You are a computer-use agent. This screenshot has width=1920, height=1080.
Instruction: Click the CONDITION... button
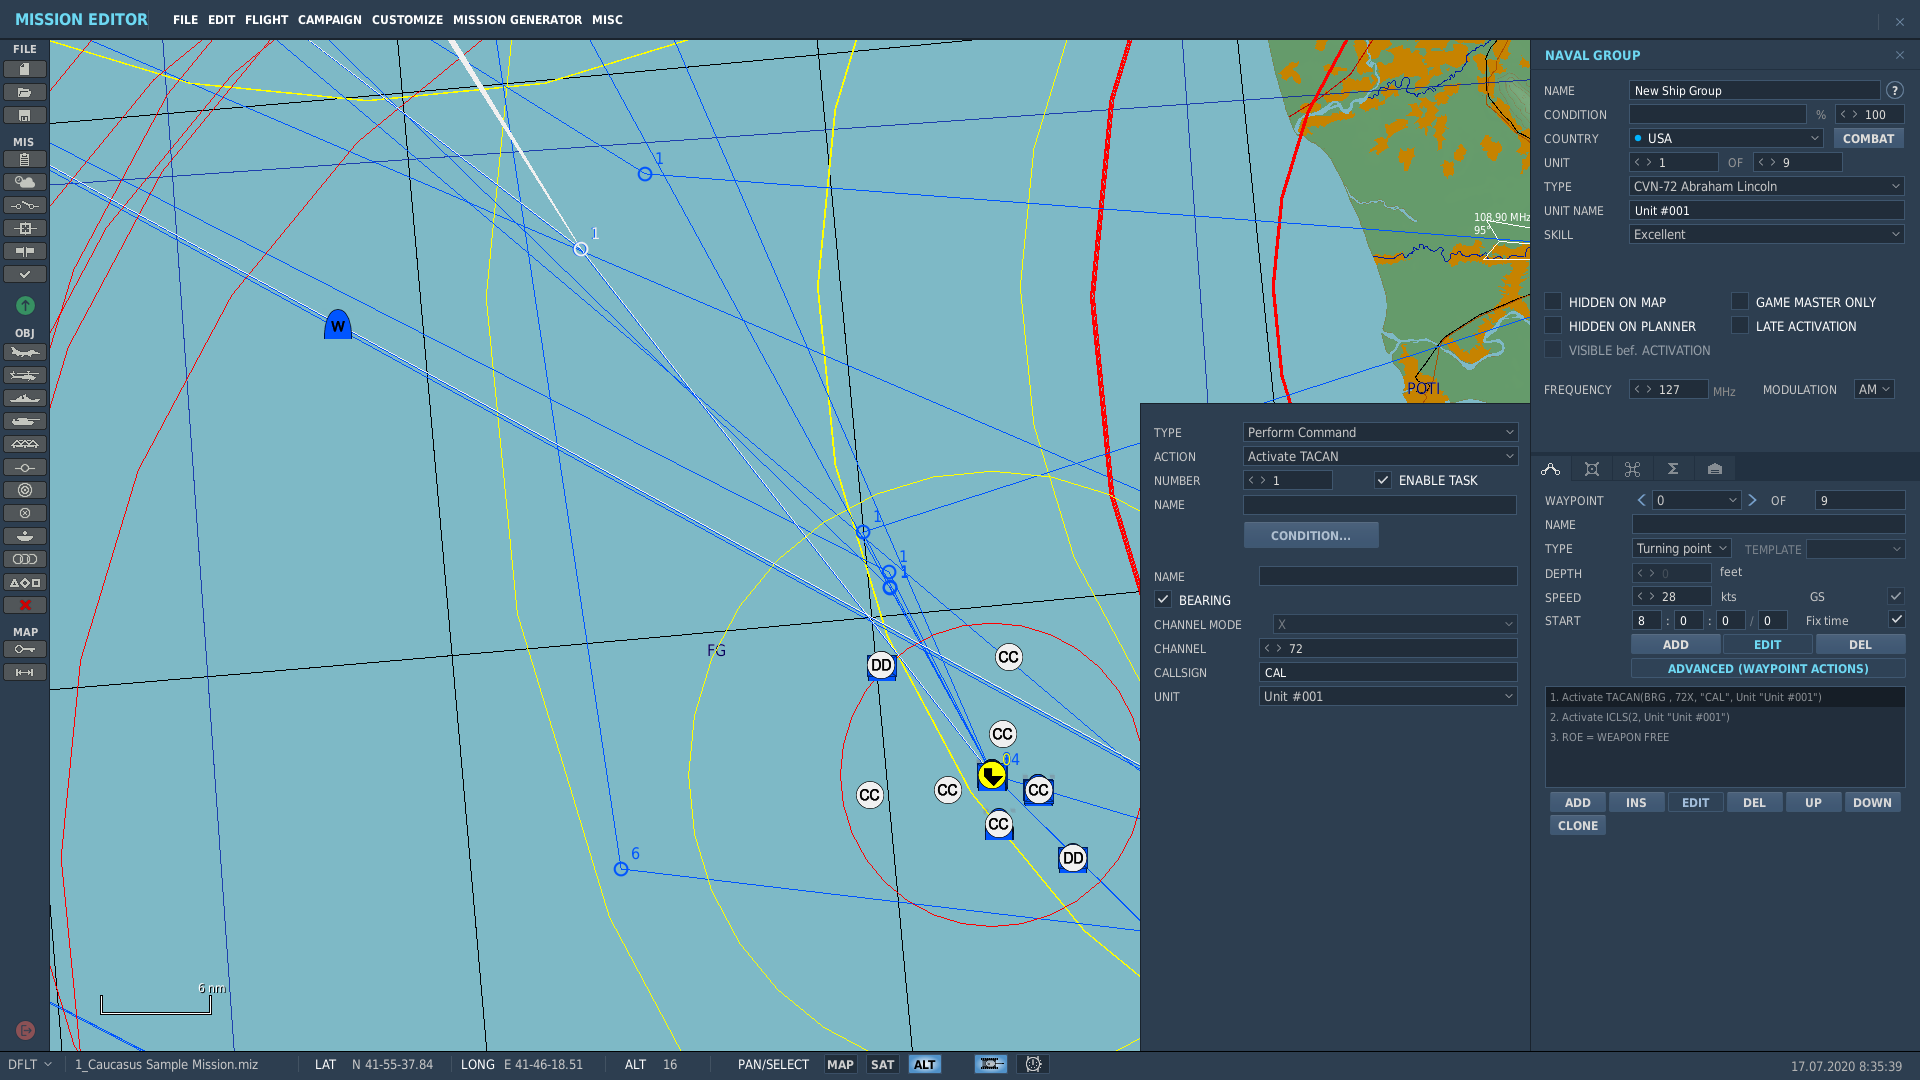point(1311,535)
